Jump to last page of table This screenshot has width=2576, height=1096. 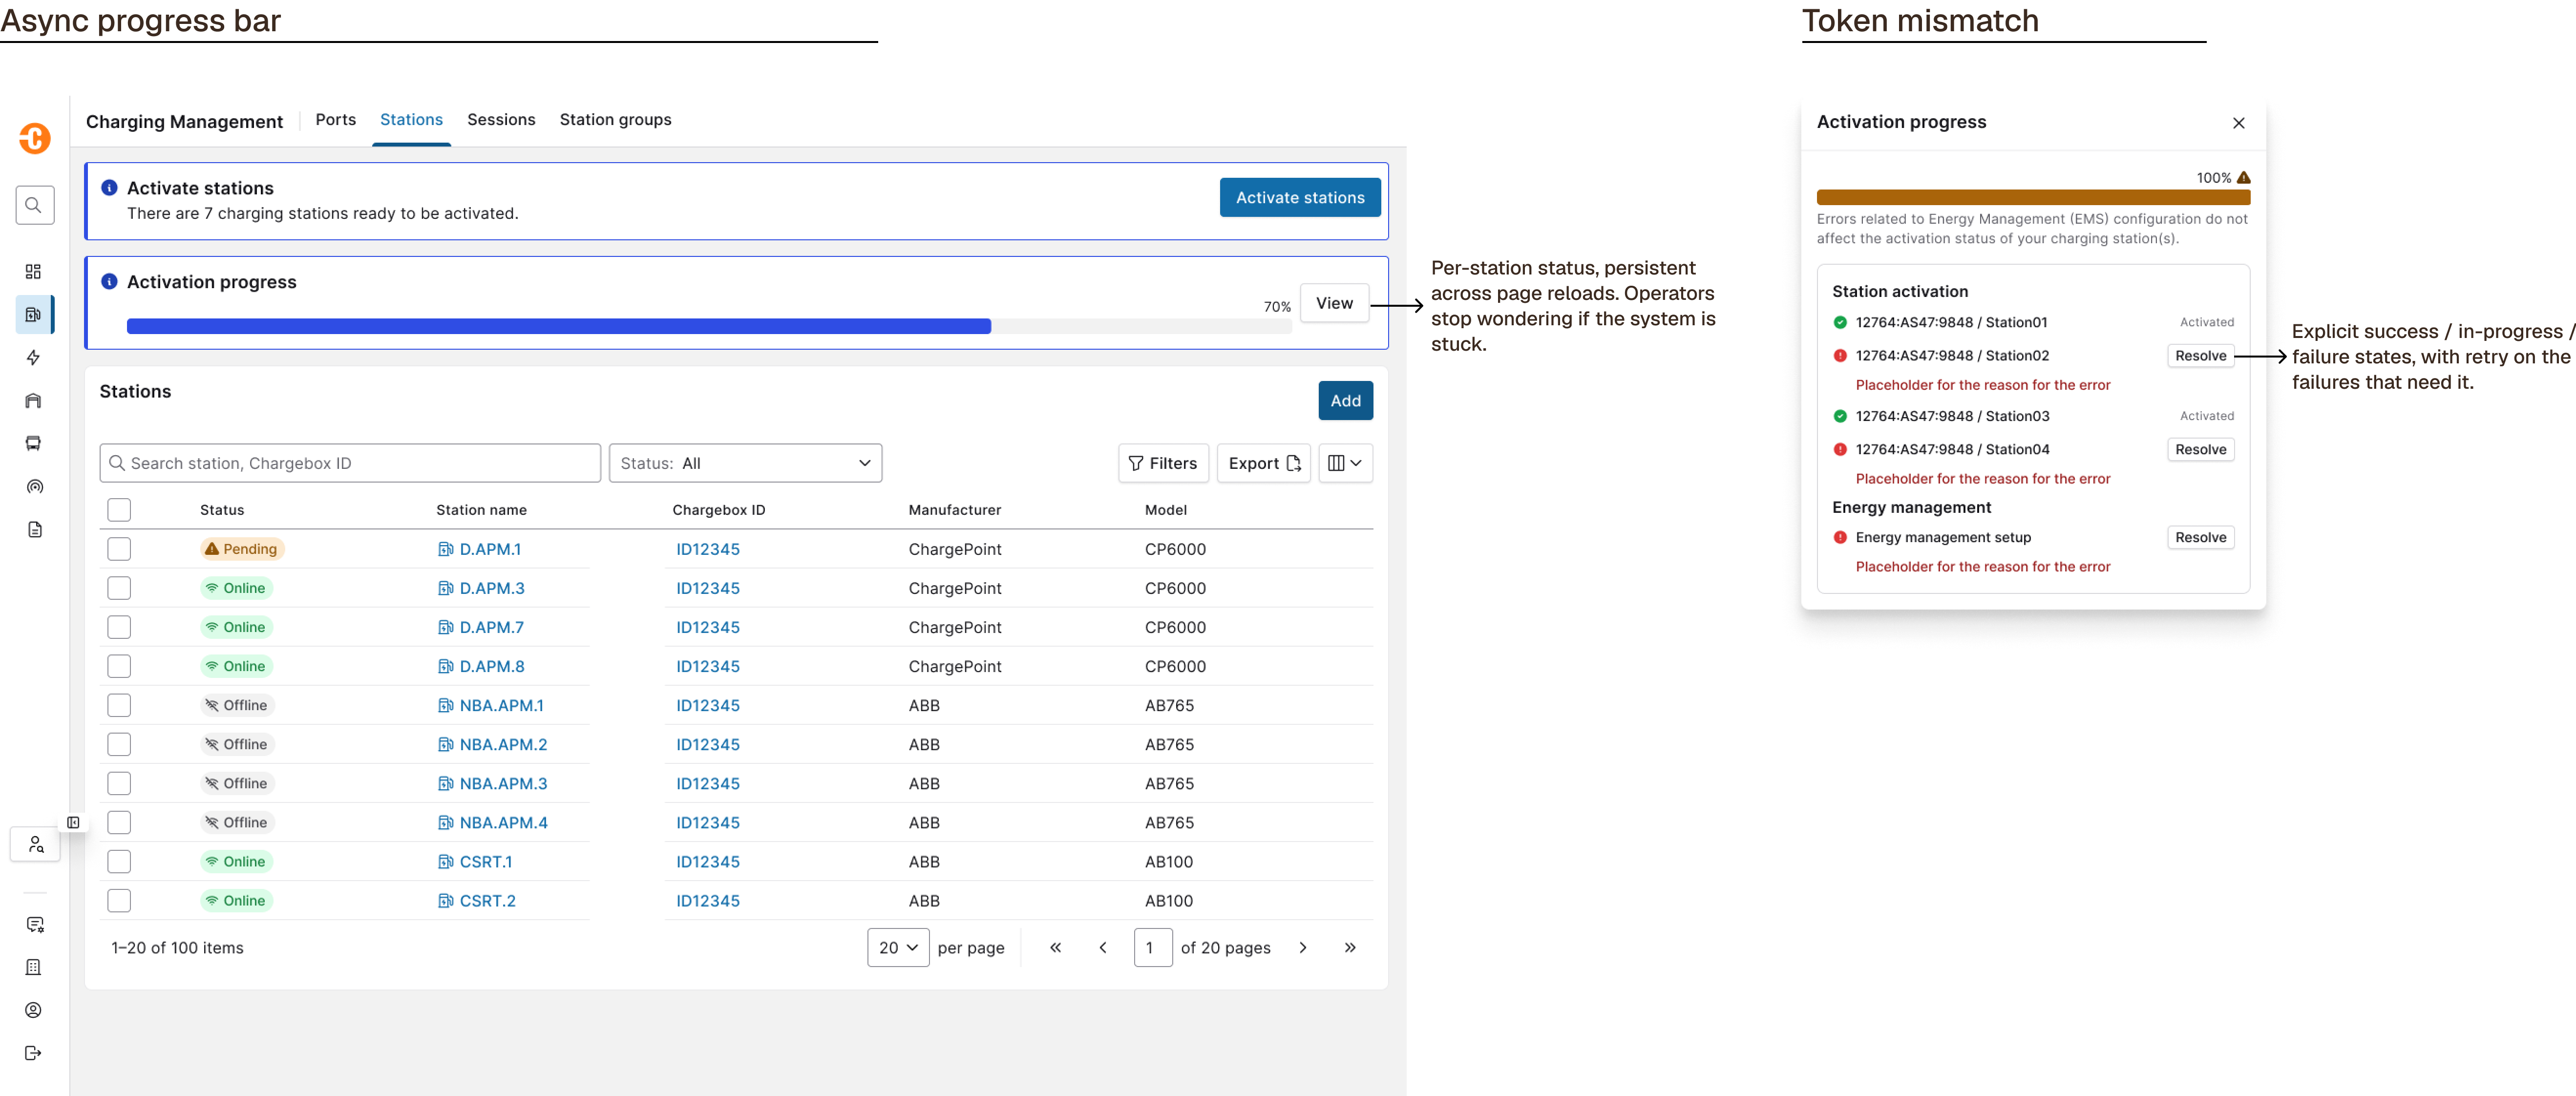coord(1350,948)
